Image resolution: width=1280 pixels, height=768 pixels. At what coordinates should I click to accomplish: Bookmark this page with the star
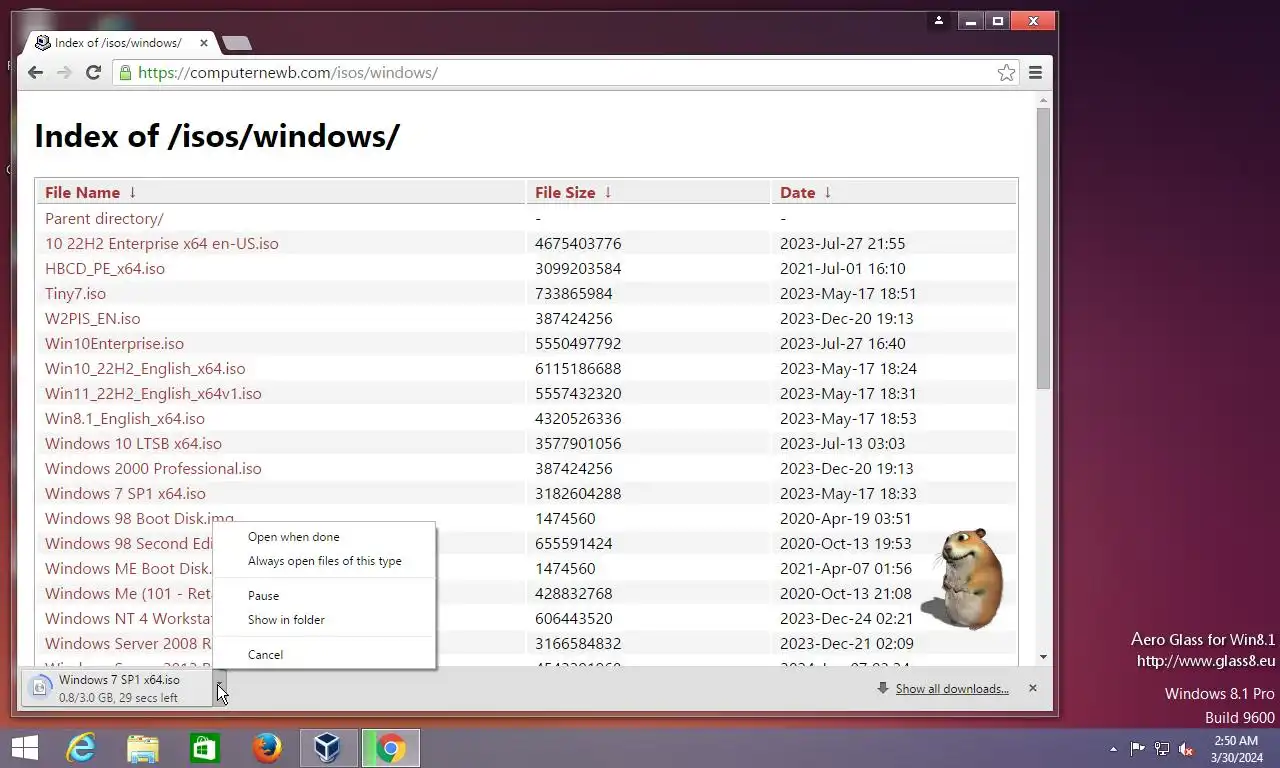(x=1006, y=72)
